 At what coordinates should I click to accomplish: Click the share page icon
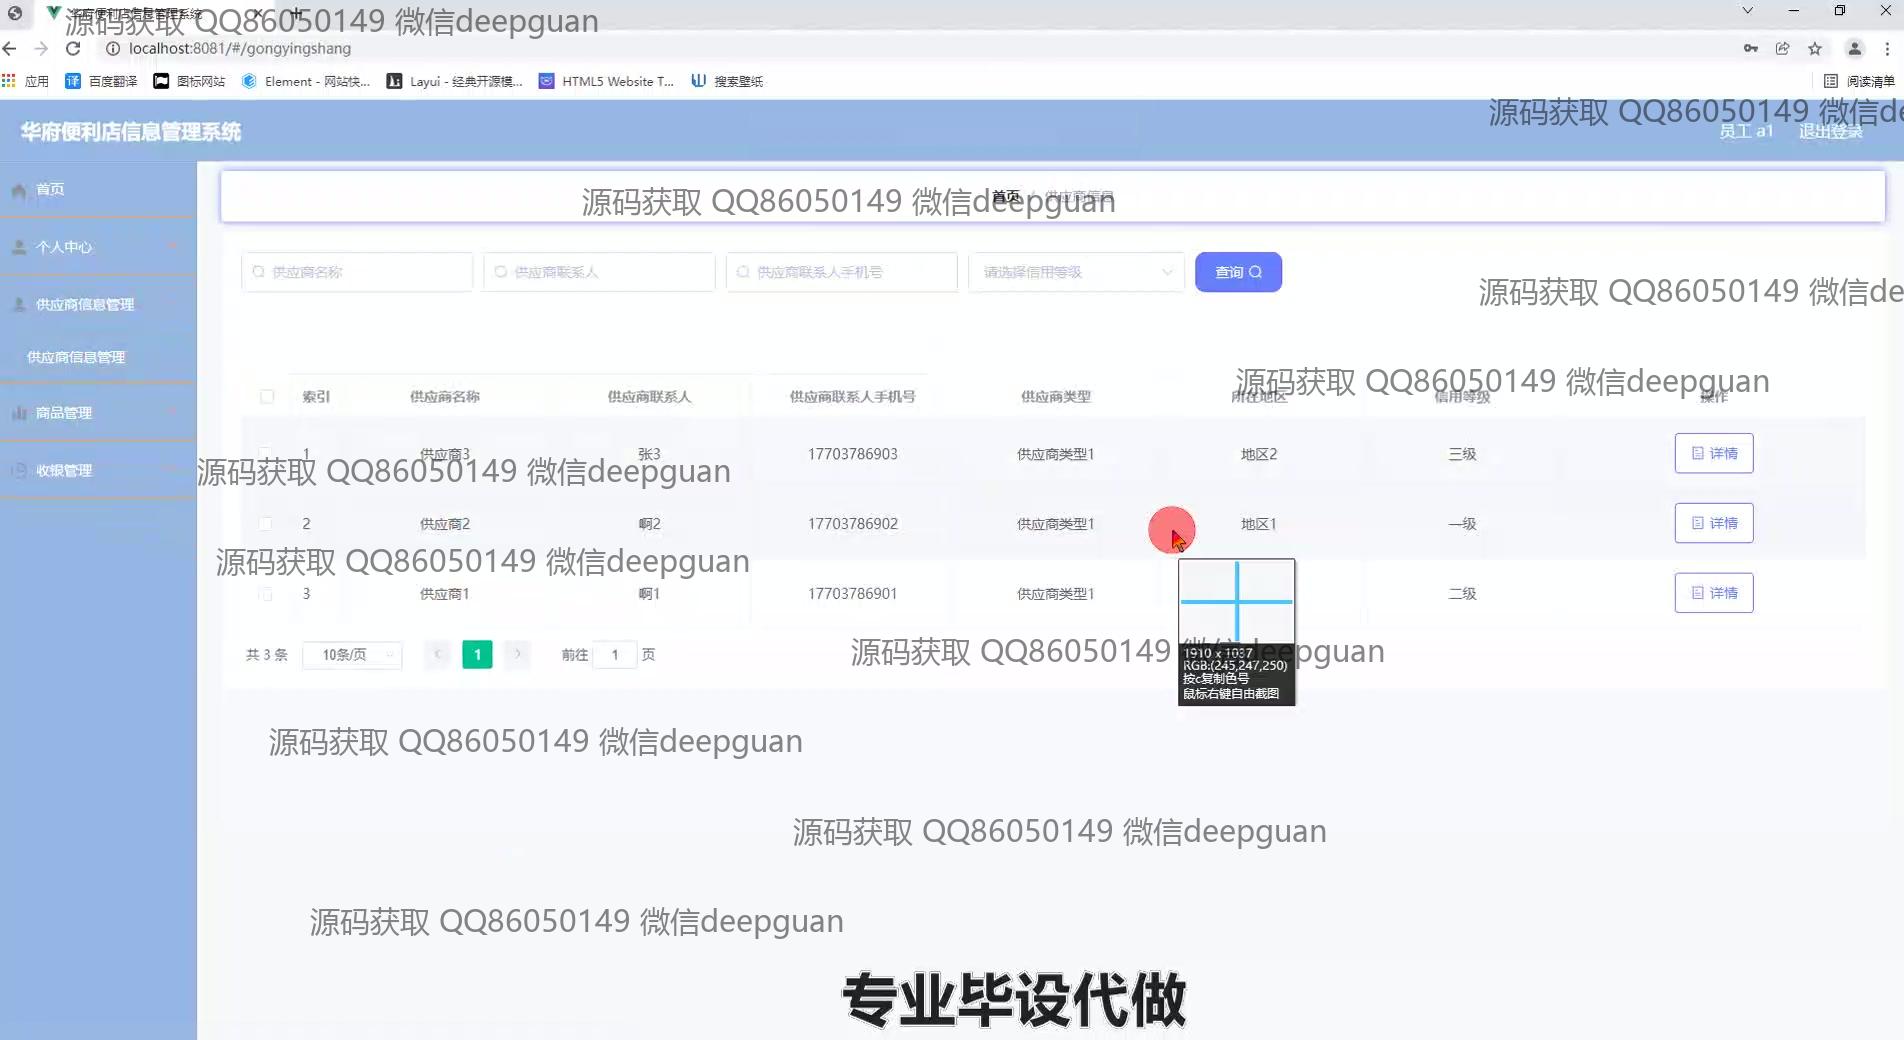(1782, 48)
